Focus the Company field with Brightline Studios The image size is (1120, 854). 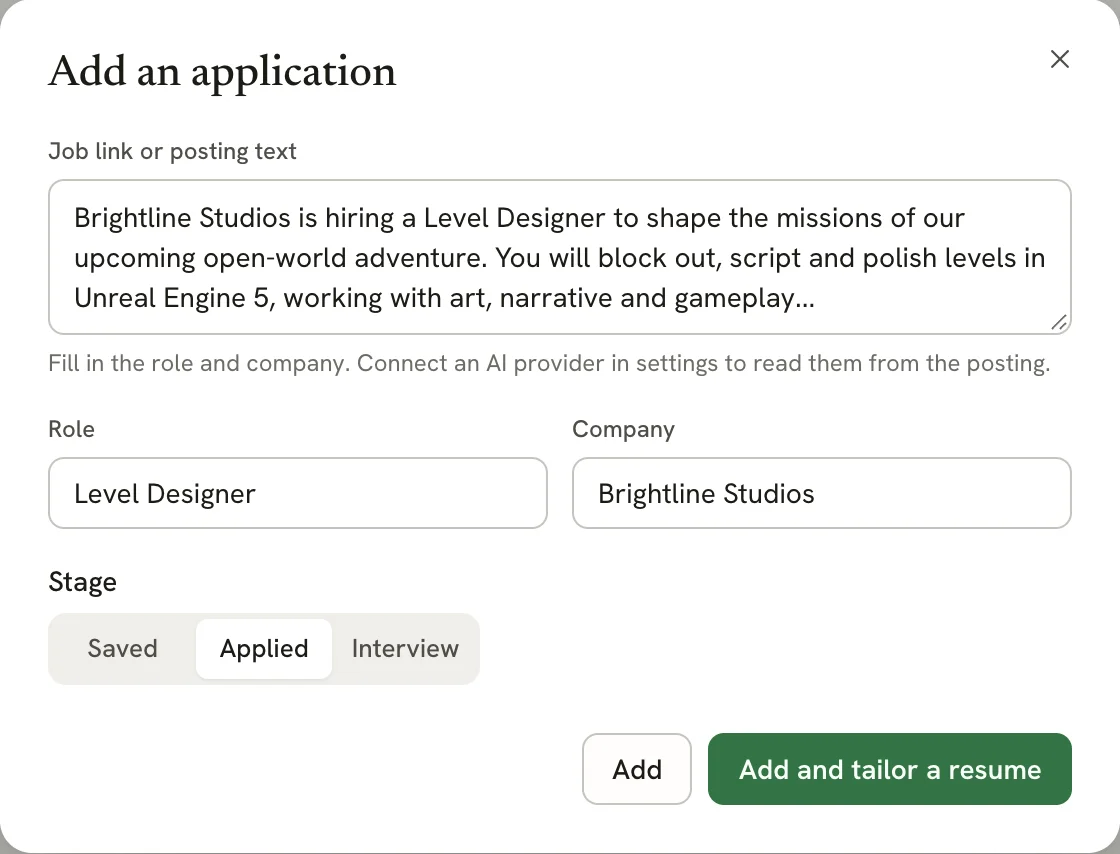pyautogui.click(x=821, y=493)
